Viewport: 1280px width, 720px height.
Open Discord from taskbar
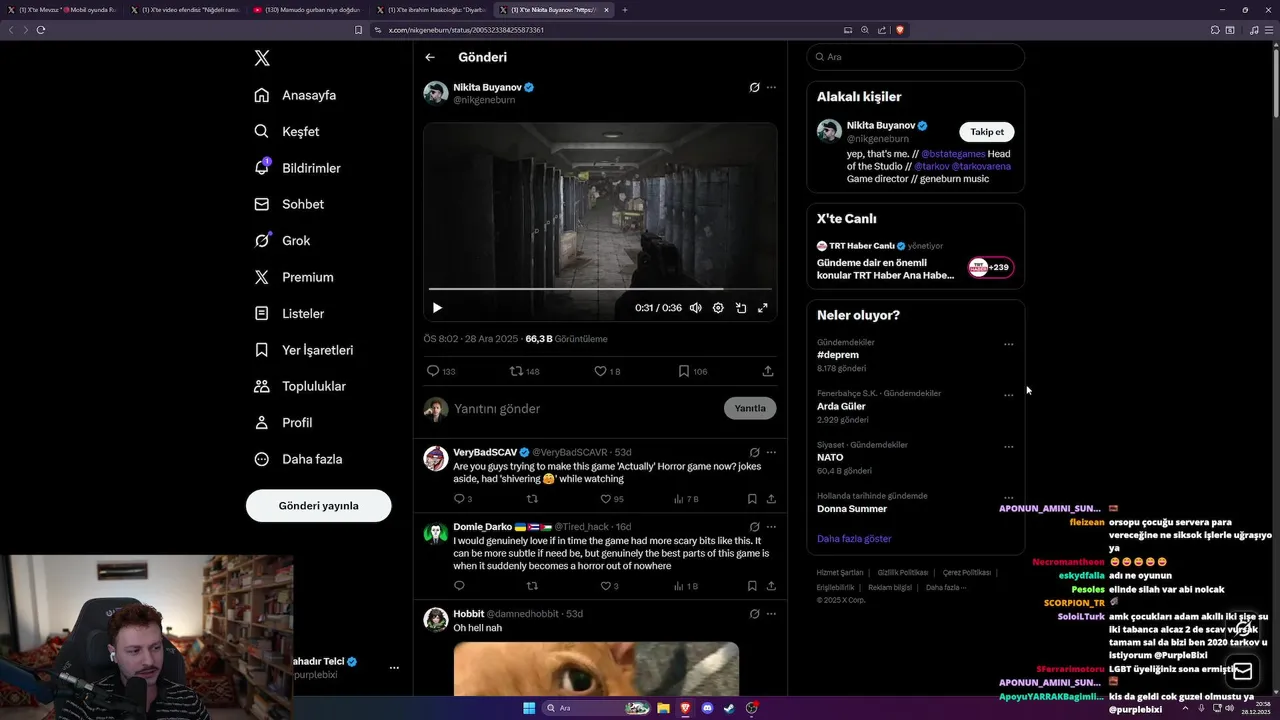click(707, 708)
